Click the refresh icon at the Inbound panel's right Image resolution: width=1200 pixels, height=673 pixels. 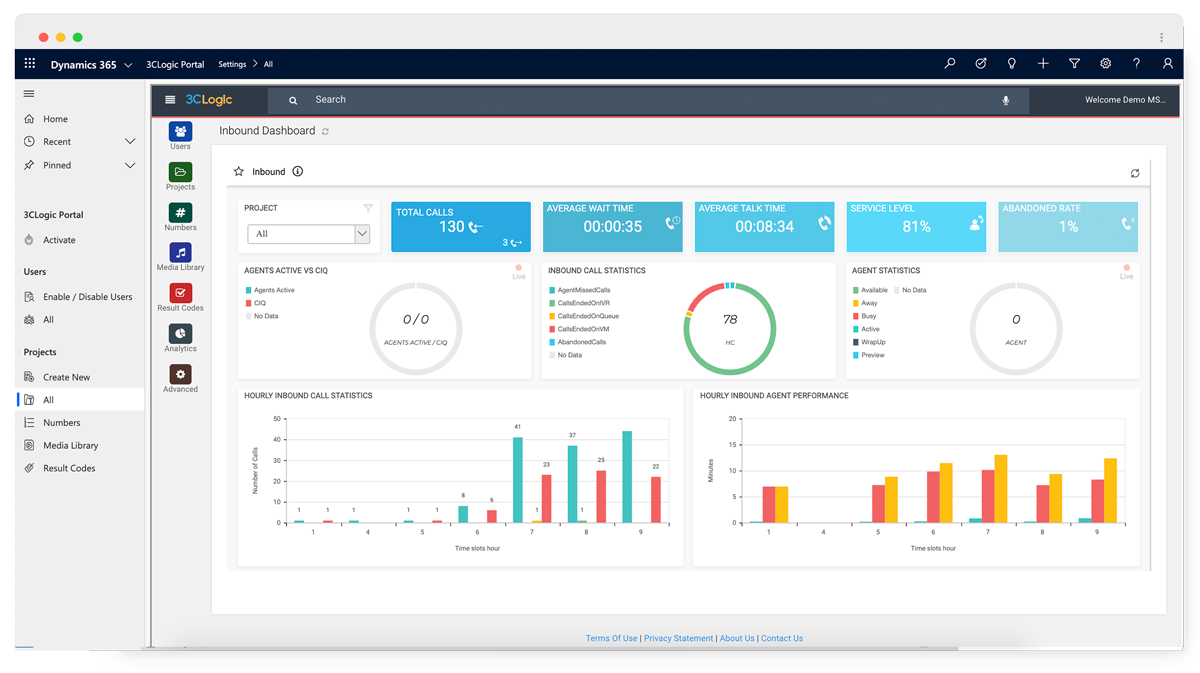click(x=1135, y=174)
